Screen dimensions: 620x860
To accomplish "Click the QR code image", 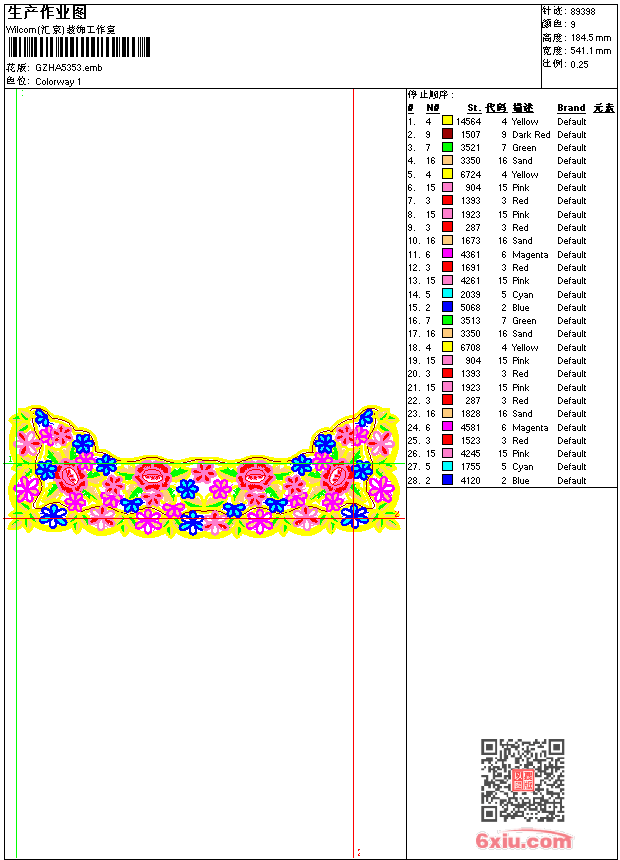I will coord(523,779).
